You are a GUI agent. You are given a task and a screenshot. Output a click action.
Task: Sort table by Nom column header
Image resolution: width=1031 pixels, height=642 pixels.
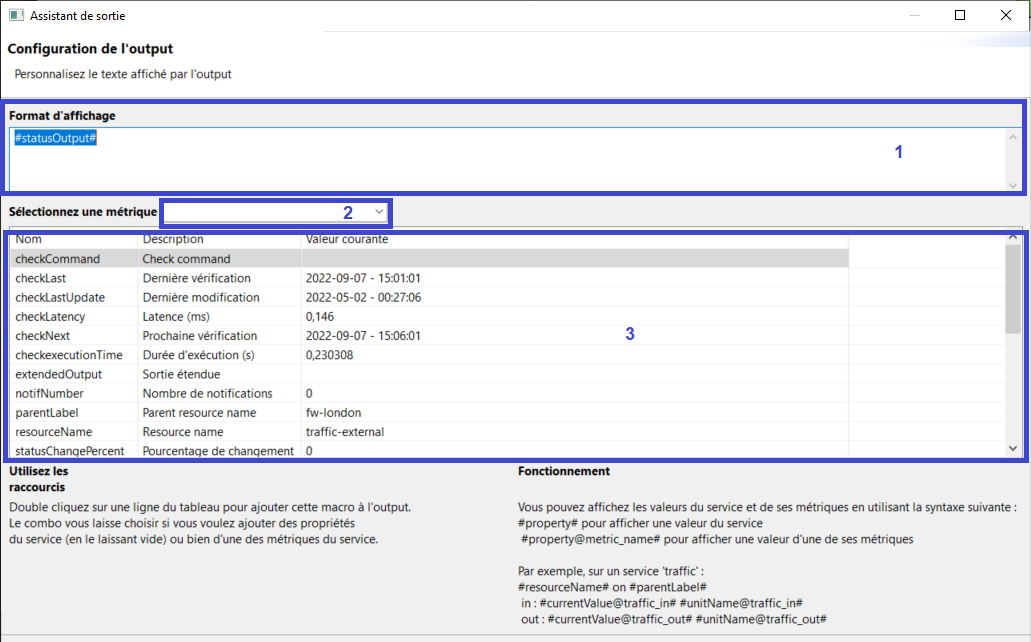73,240
